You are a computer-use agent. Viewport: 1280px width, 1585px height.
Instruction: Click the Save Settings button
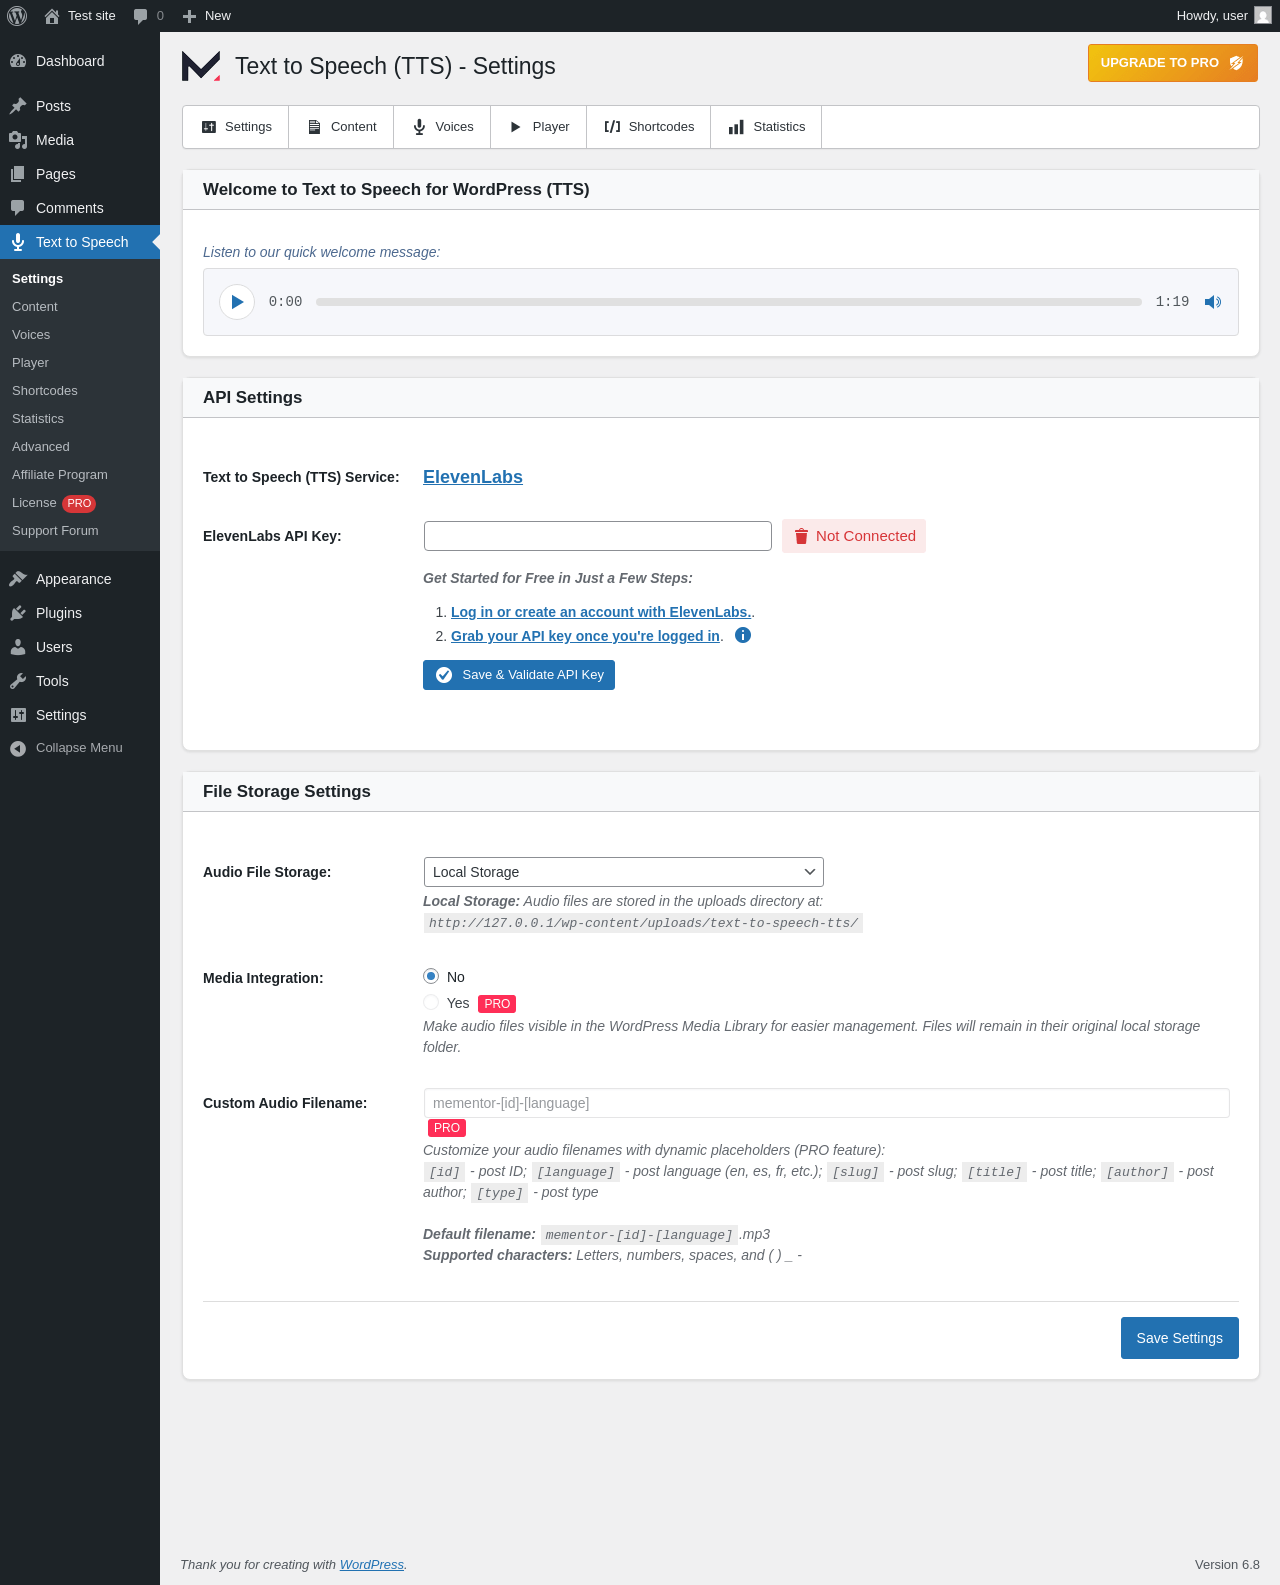(x=1180, y=1338)
